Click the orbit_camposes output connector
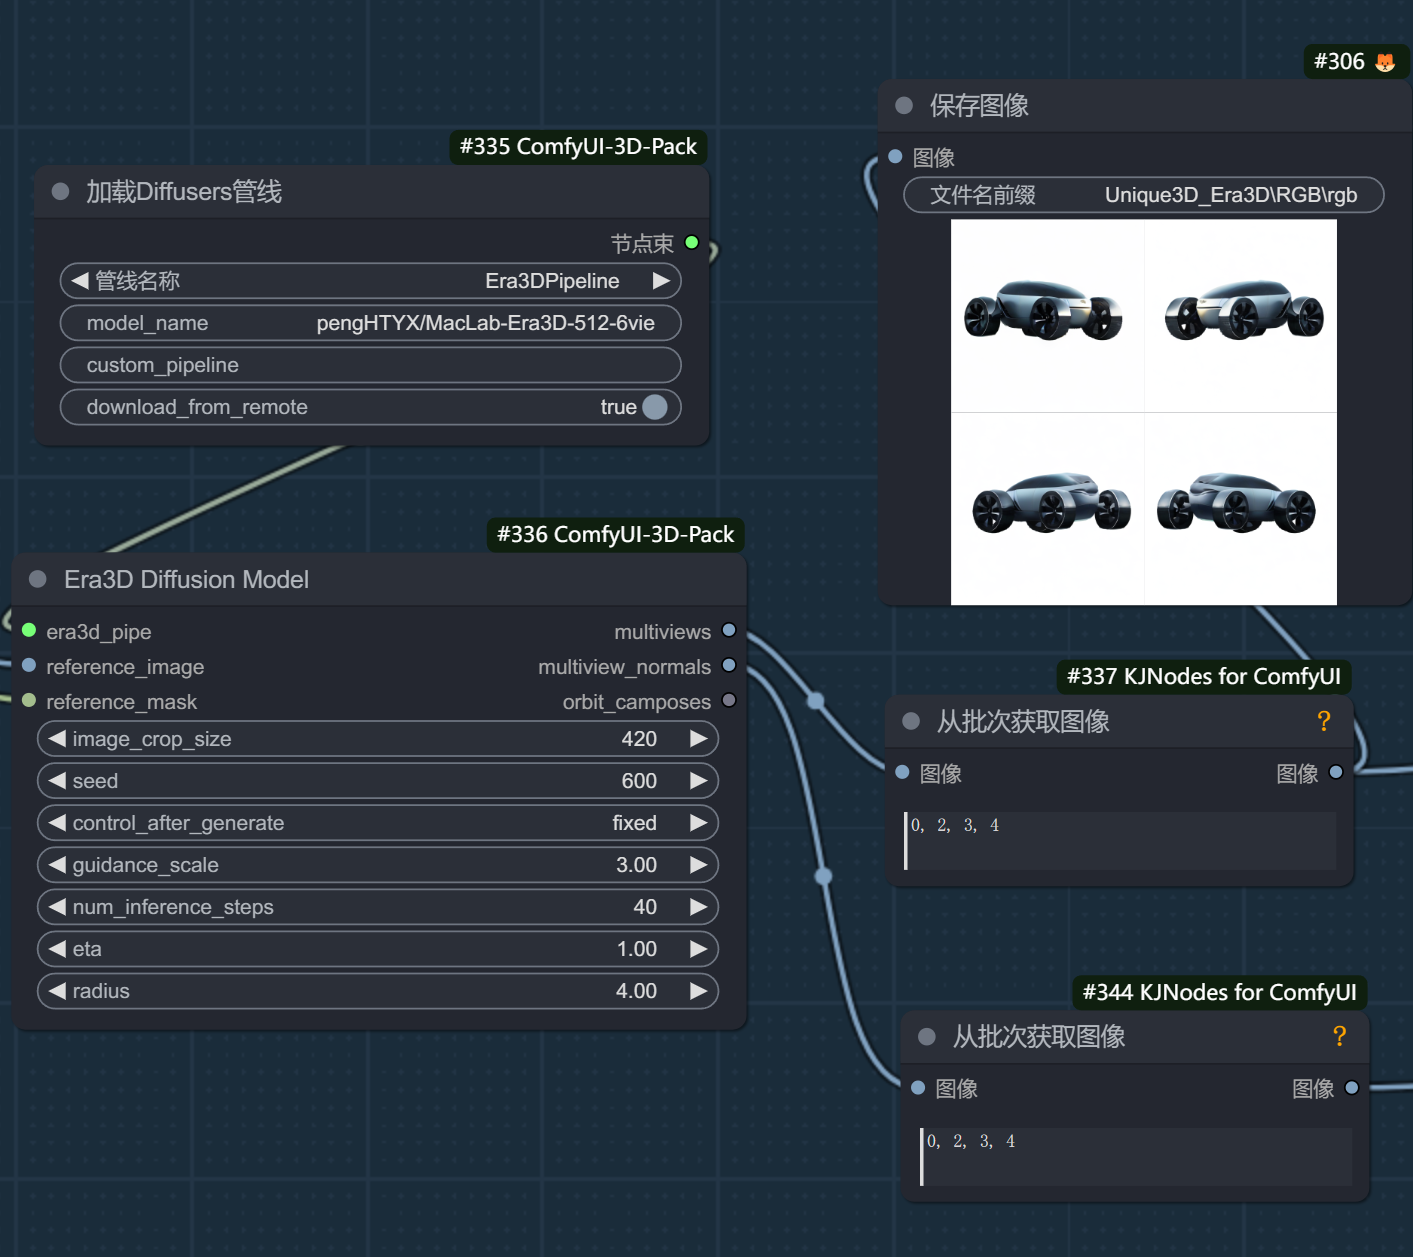This screenshot has height=1257, width=1413. [x=729, y=700]
